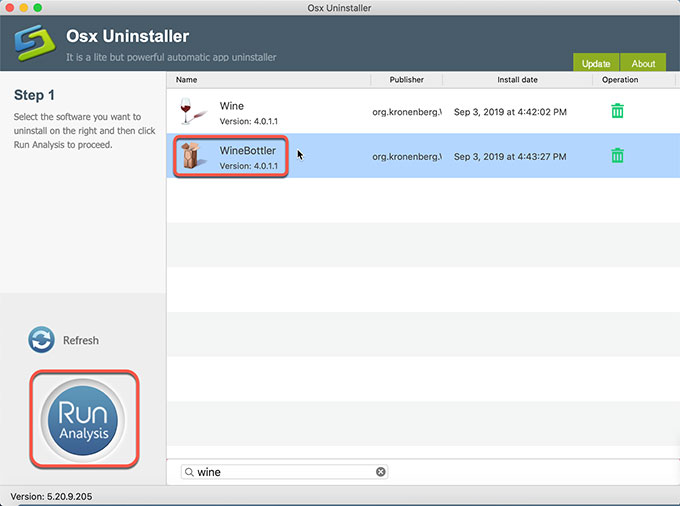Close the window with red button
The image size is (680, 506).
pos(9,7)
